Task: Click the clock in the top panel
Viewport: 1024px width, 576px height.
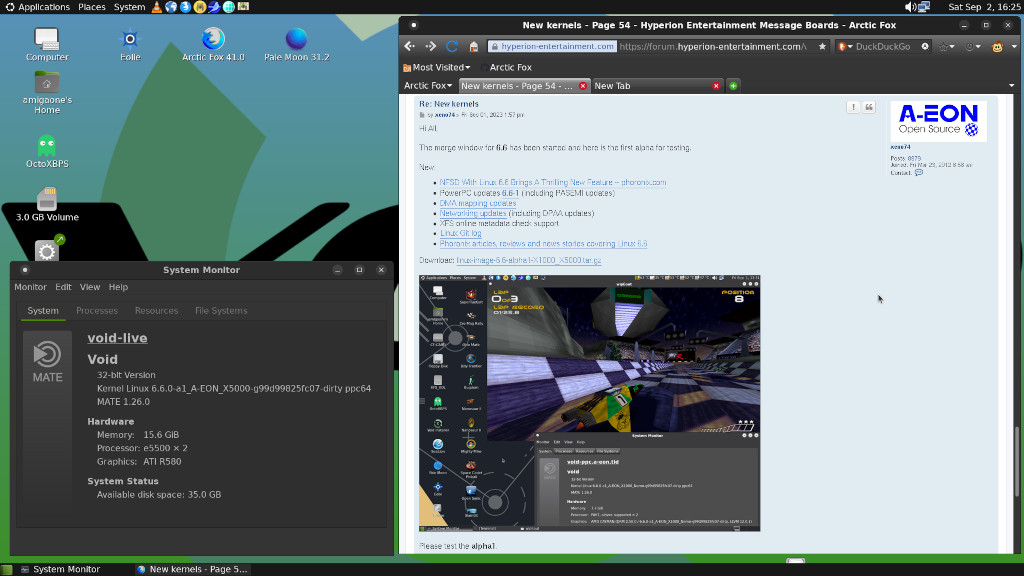Action: [984, 7]
